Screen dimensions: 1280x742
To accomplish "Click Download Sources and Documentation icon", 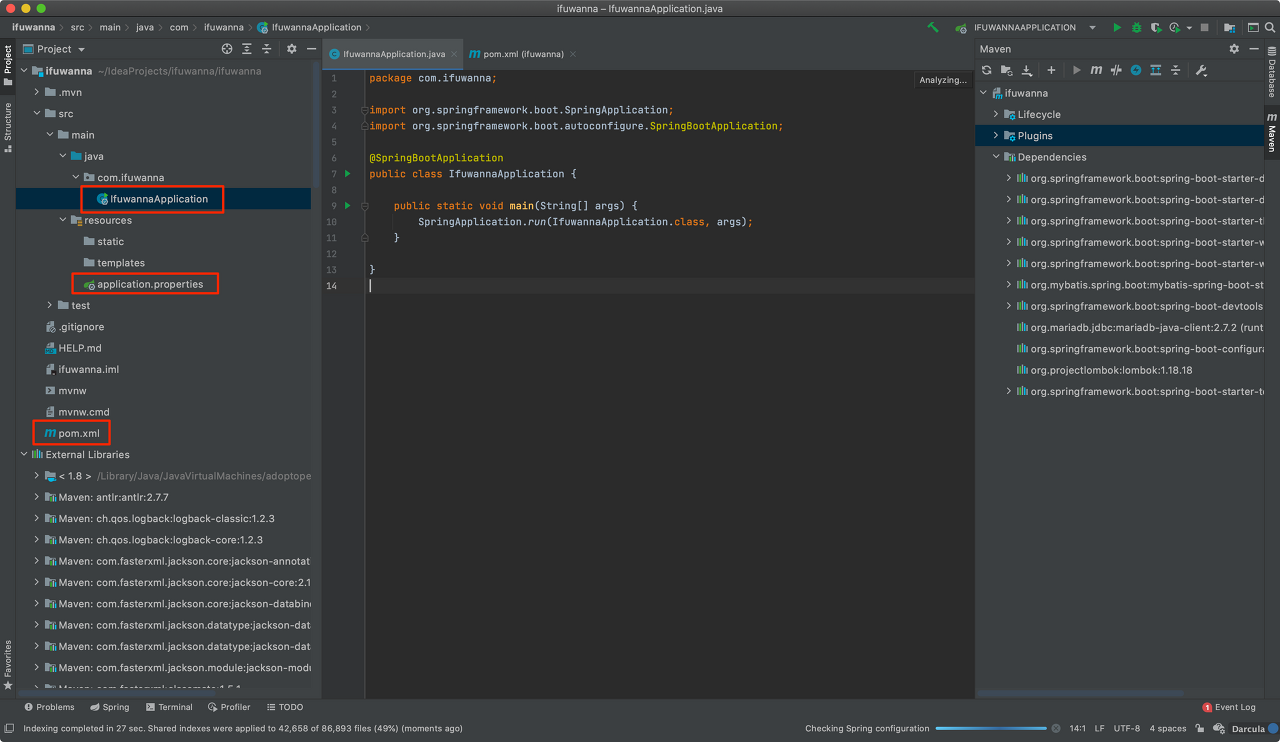I will [x=1027, y=70].
